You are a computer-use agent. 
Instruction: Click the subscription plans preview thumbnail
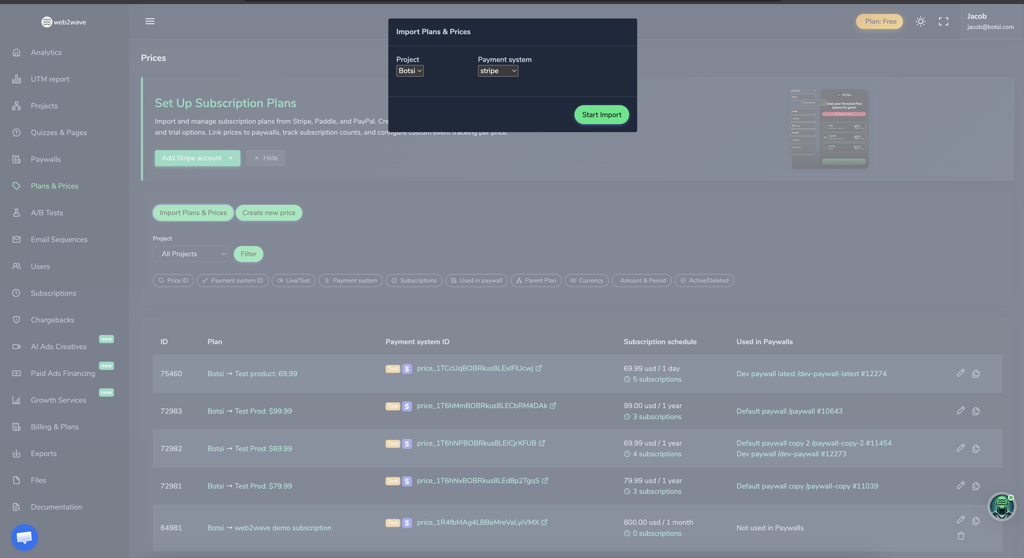point(829,129)
